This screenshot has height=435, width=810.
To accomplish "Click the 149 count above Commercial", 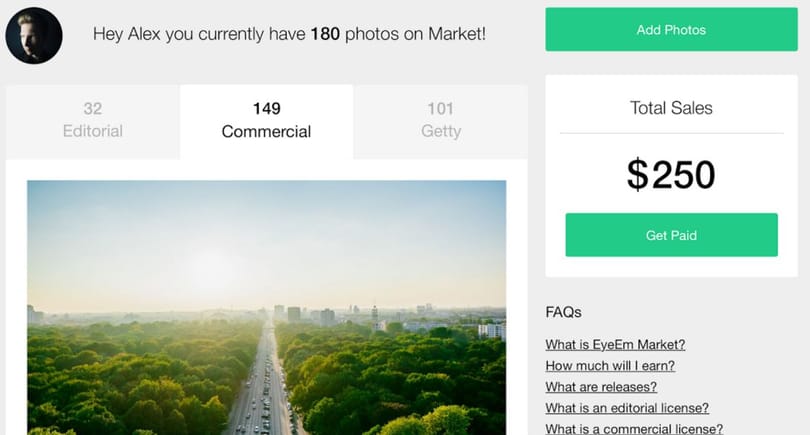I will coord(267,108).
